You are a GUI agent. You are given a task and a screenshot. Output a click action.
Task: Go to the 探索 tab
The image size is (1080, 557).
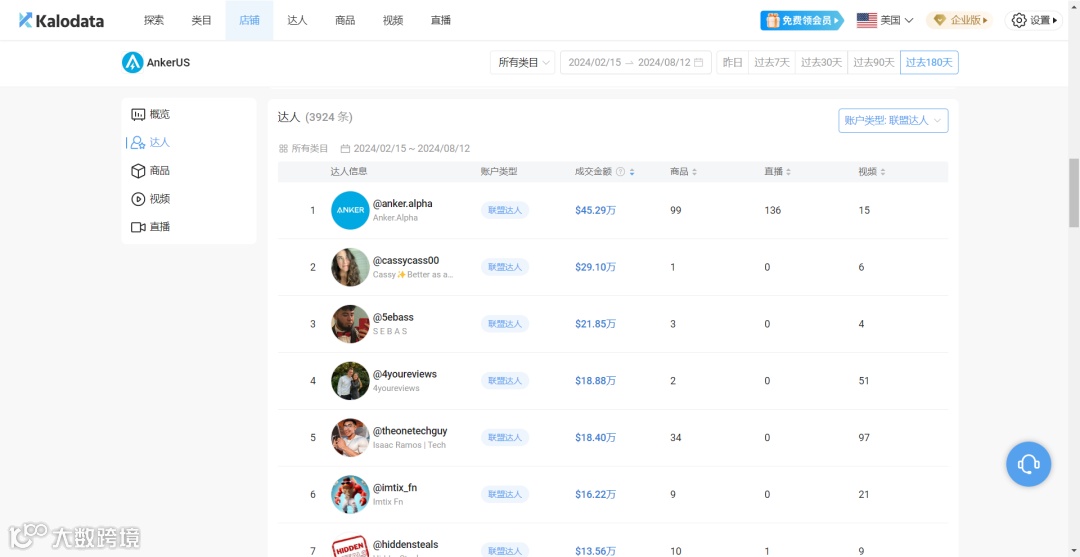coord(154,21)
